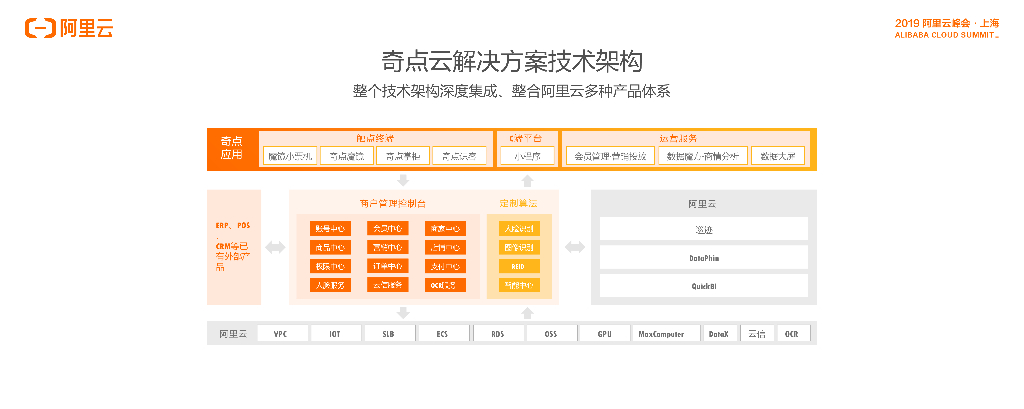Click the SLB box

click(x=389, y=334)
